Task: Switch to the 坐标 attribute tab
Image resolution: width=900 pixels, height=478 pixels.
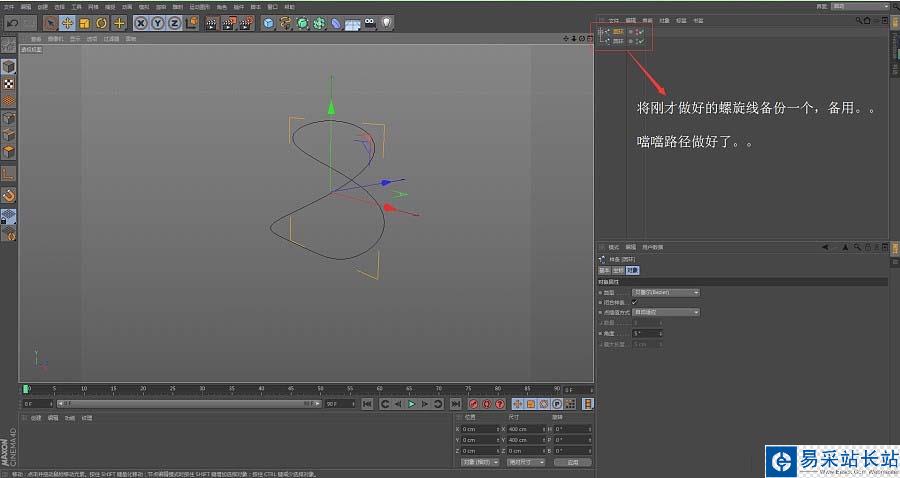Action: pos(618,270)
